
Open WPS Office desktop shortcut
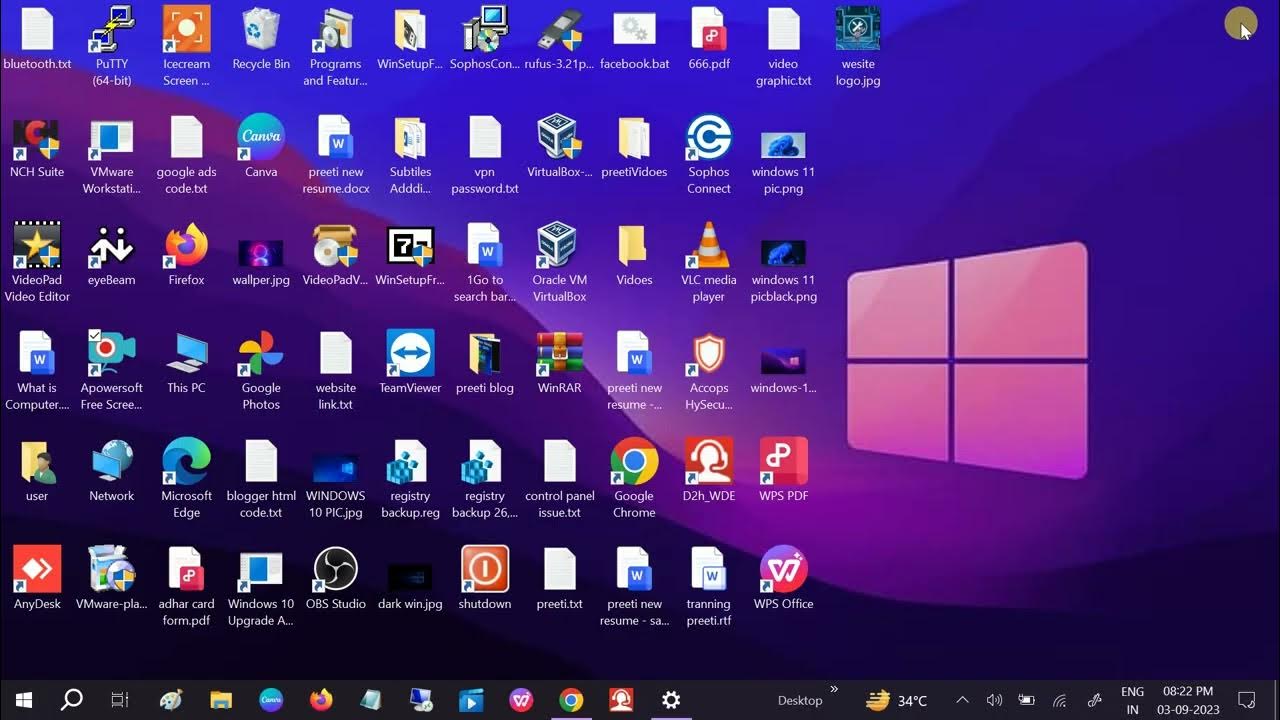783,570
